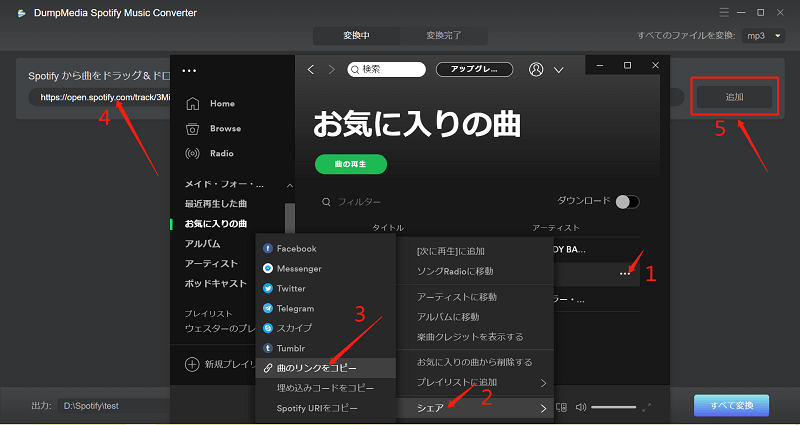The height and width of the screenshot is (425, 800).
Task: Adjust the Spotify volume slider
Action: click(614, 407)
